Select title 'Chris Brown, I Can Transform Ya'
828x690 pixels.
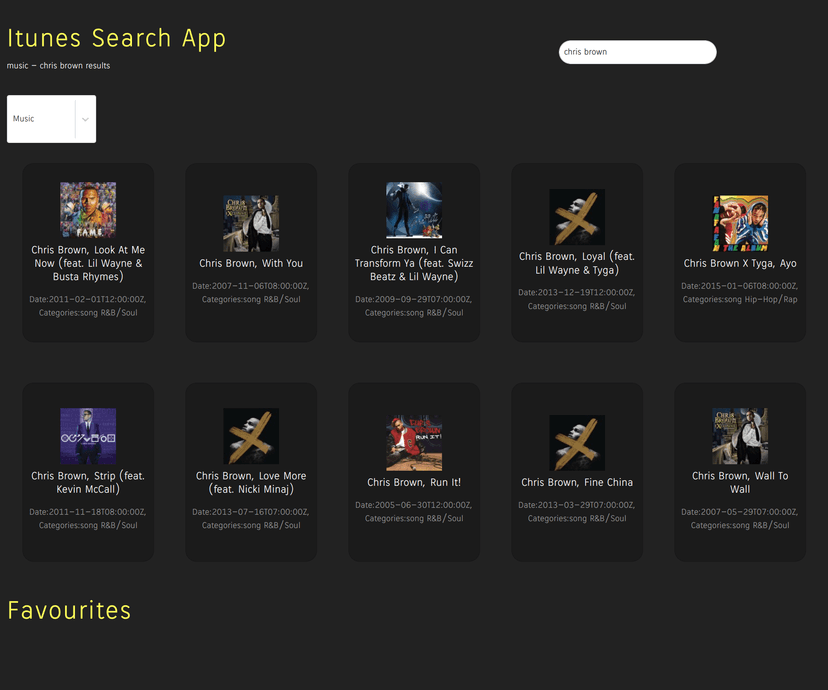click(x=414, y=263)
